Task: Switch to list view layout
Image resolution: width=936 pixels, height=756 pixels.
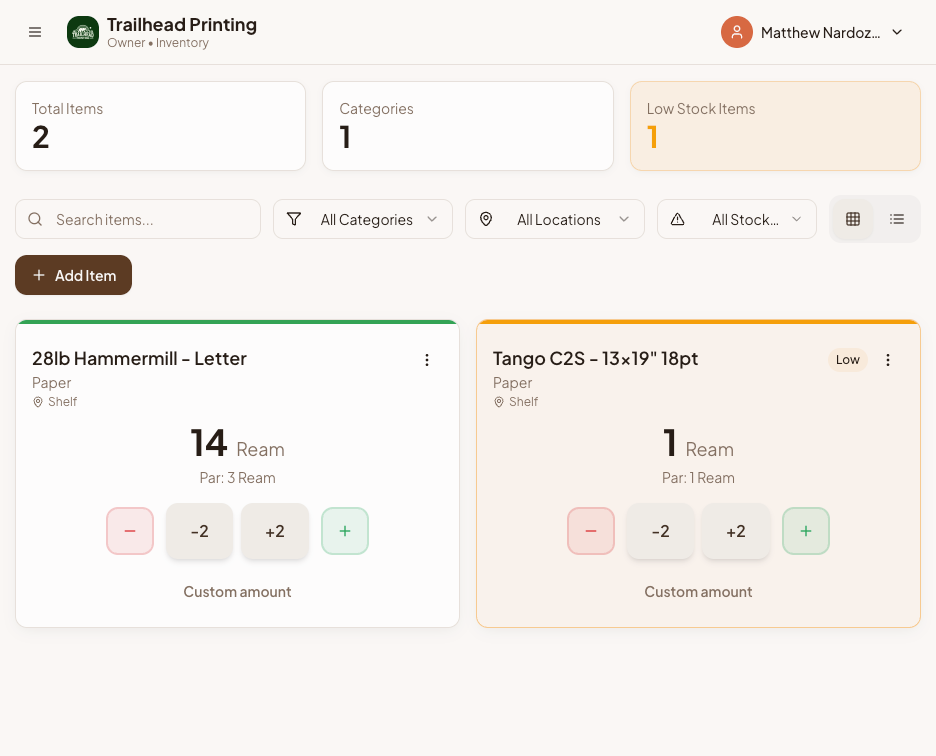Action: pos(897,218)
